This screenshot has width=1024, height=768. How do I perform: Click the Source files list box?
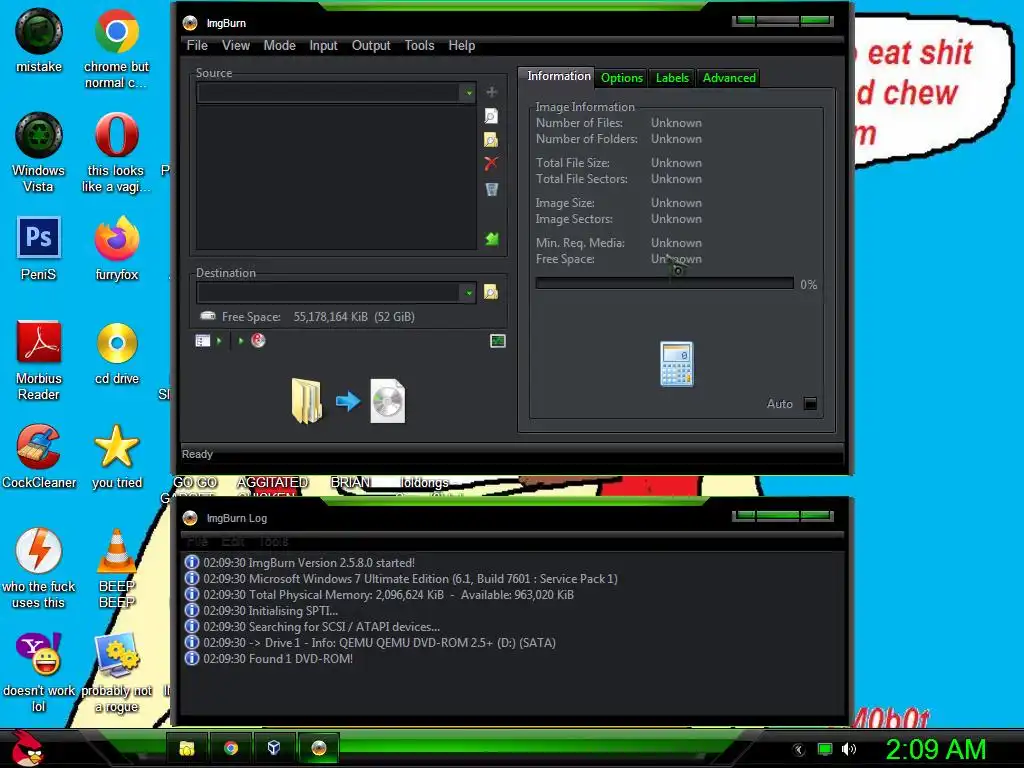(336, 176)
